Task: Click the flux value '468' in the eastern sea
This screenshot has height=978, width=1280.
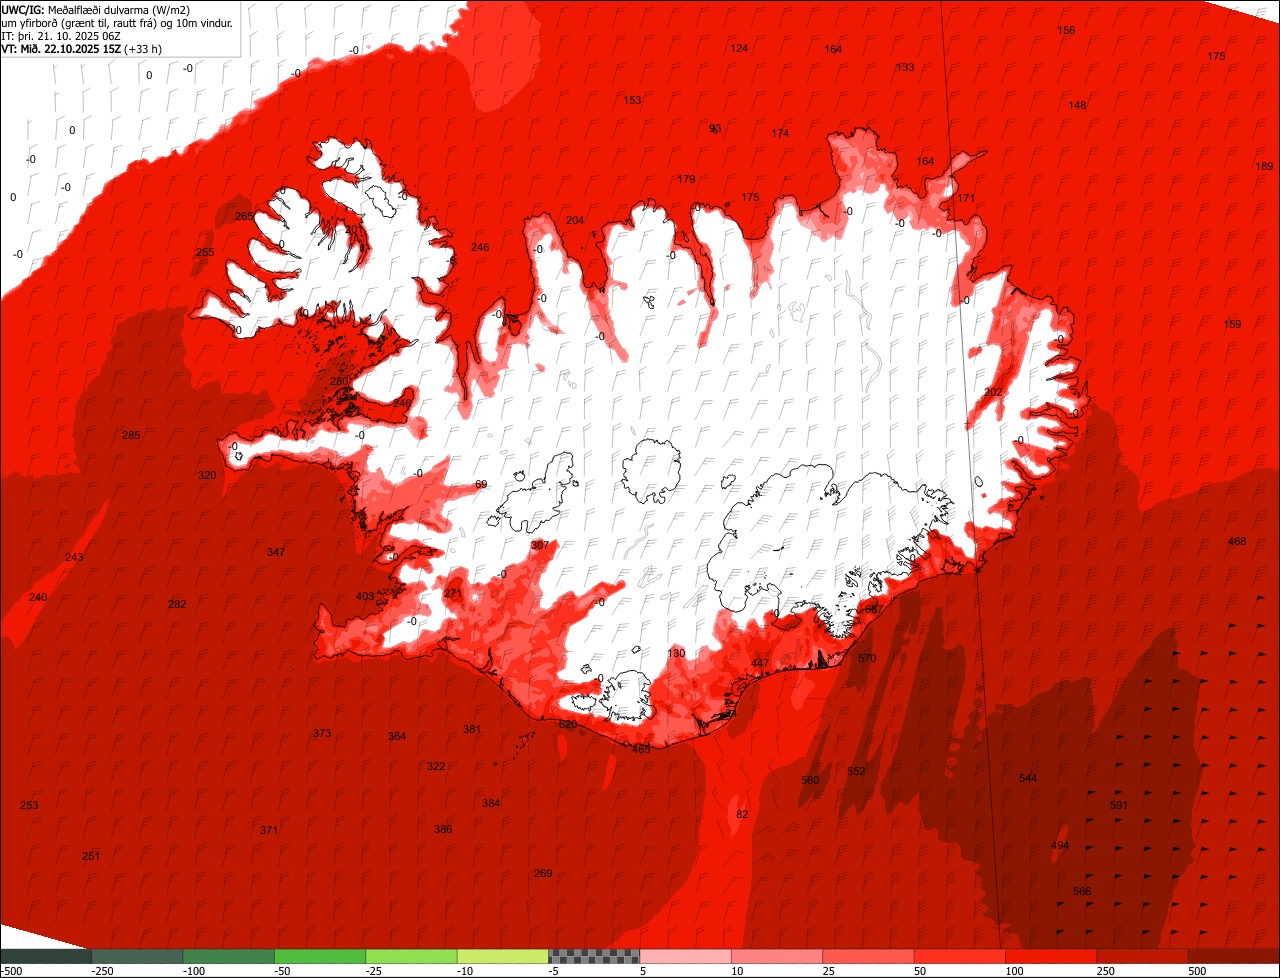Action: pyautogui.click(x=1237, y=541)
